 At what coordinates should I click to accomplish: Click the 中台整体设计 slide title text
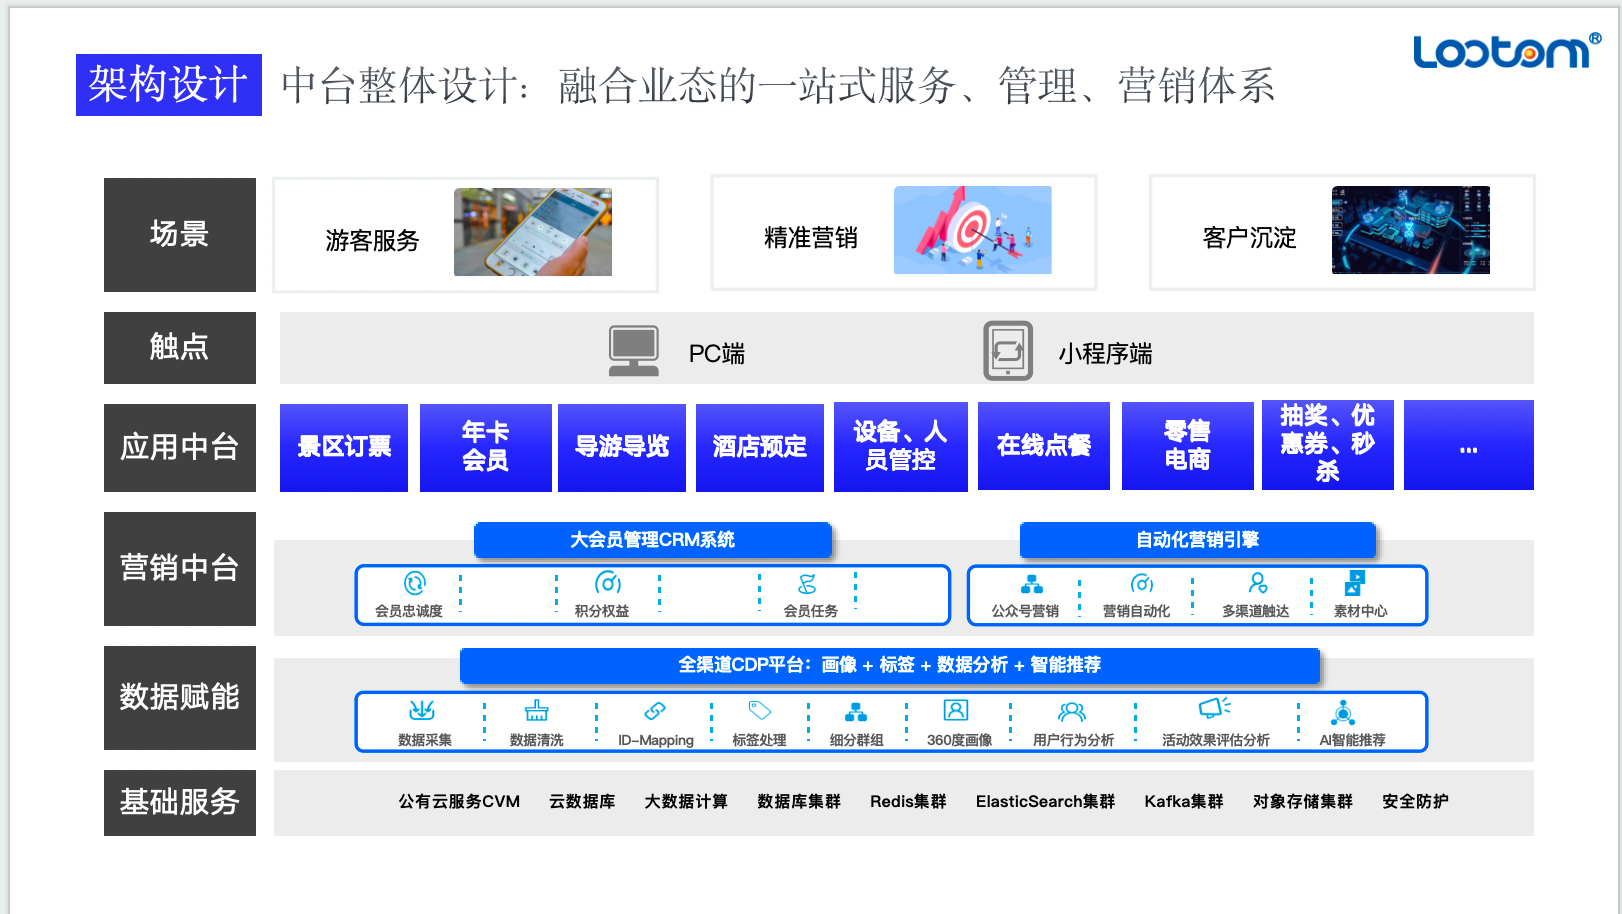778,86
